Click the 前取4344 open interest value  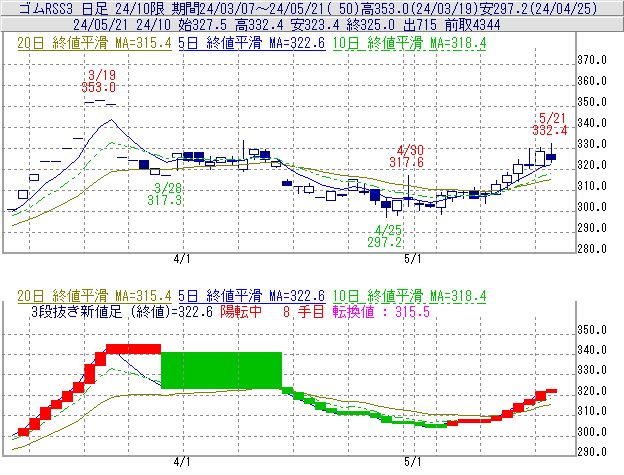[x=473, y=25]
